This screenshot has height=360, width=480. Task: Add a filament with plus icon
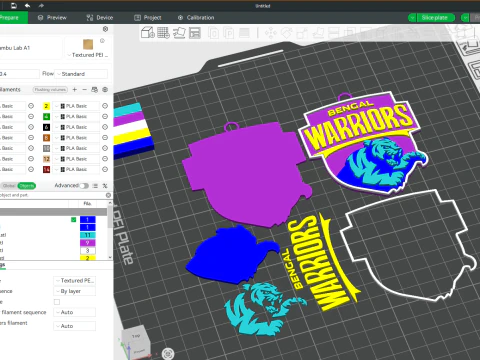tap(75, 89)
